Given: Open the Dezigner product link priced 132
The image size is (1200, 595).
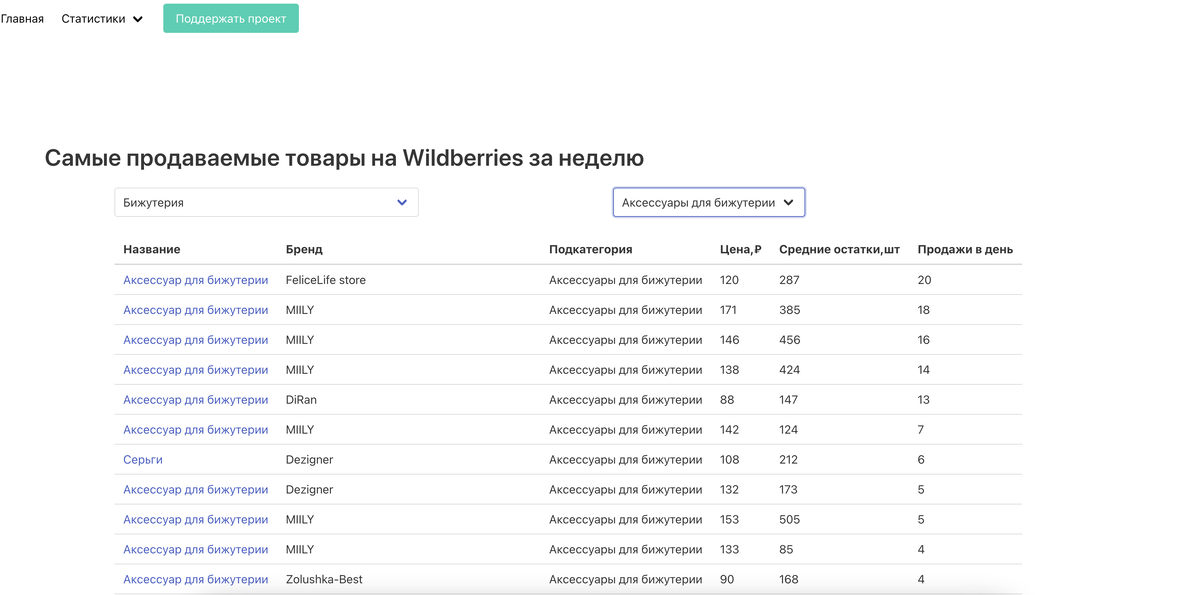Looking at the screenshot, I should tap(196, 490).
